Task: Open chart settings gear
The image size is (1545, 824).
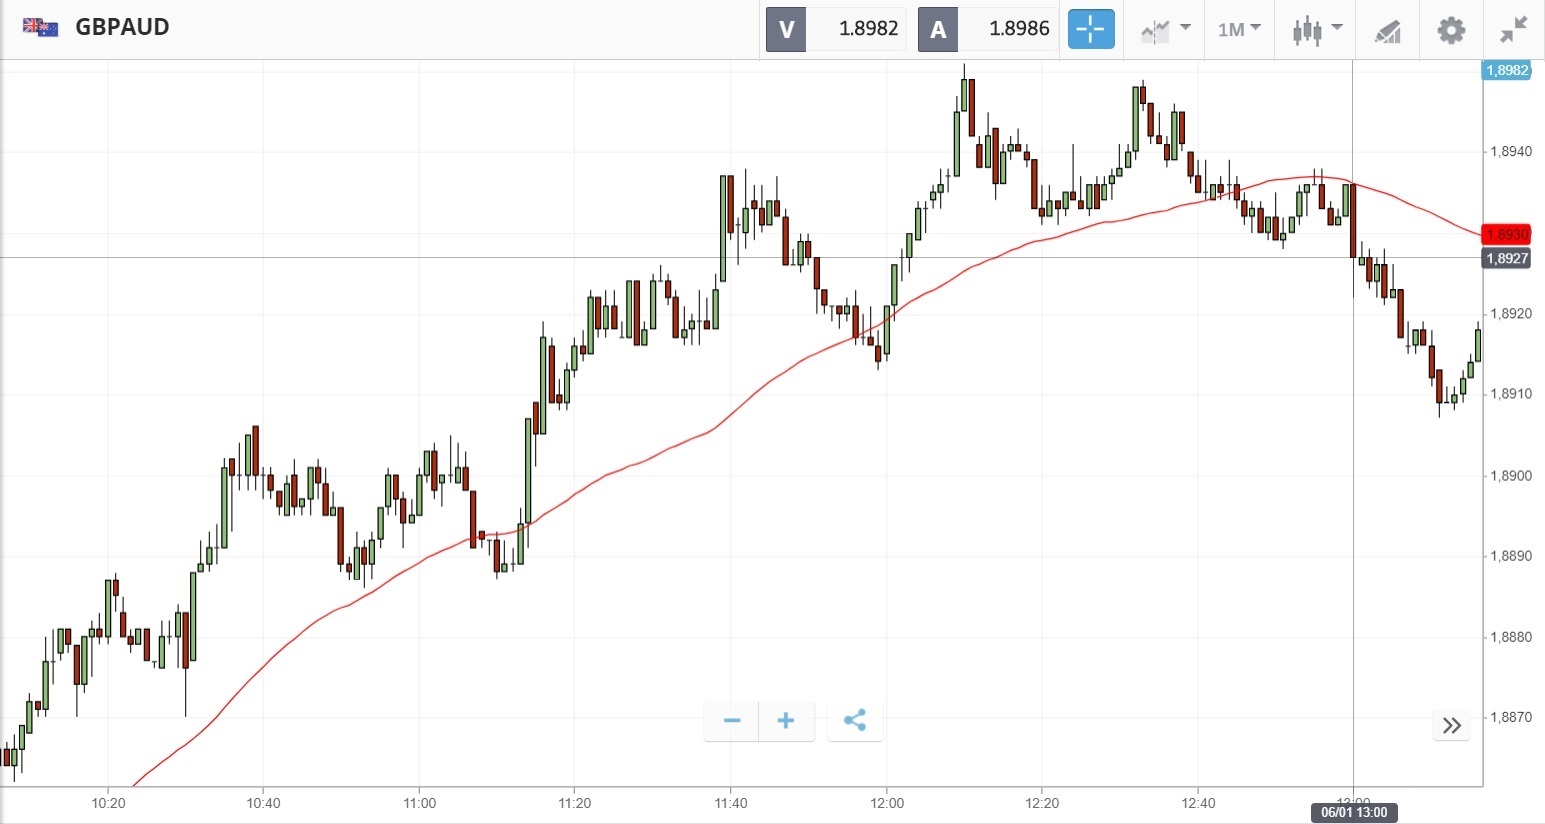Action: (x=1451, y=29)
